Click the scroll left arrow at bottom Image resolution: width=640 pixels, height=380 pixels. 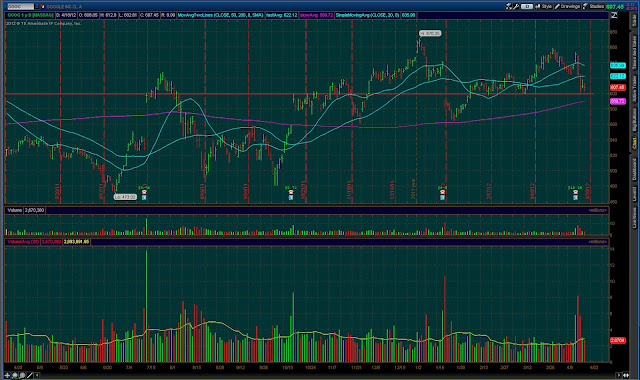point(37,375)
